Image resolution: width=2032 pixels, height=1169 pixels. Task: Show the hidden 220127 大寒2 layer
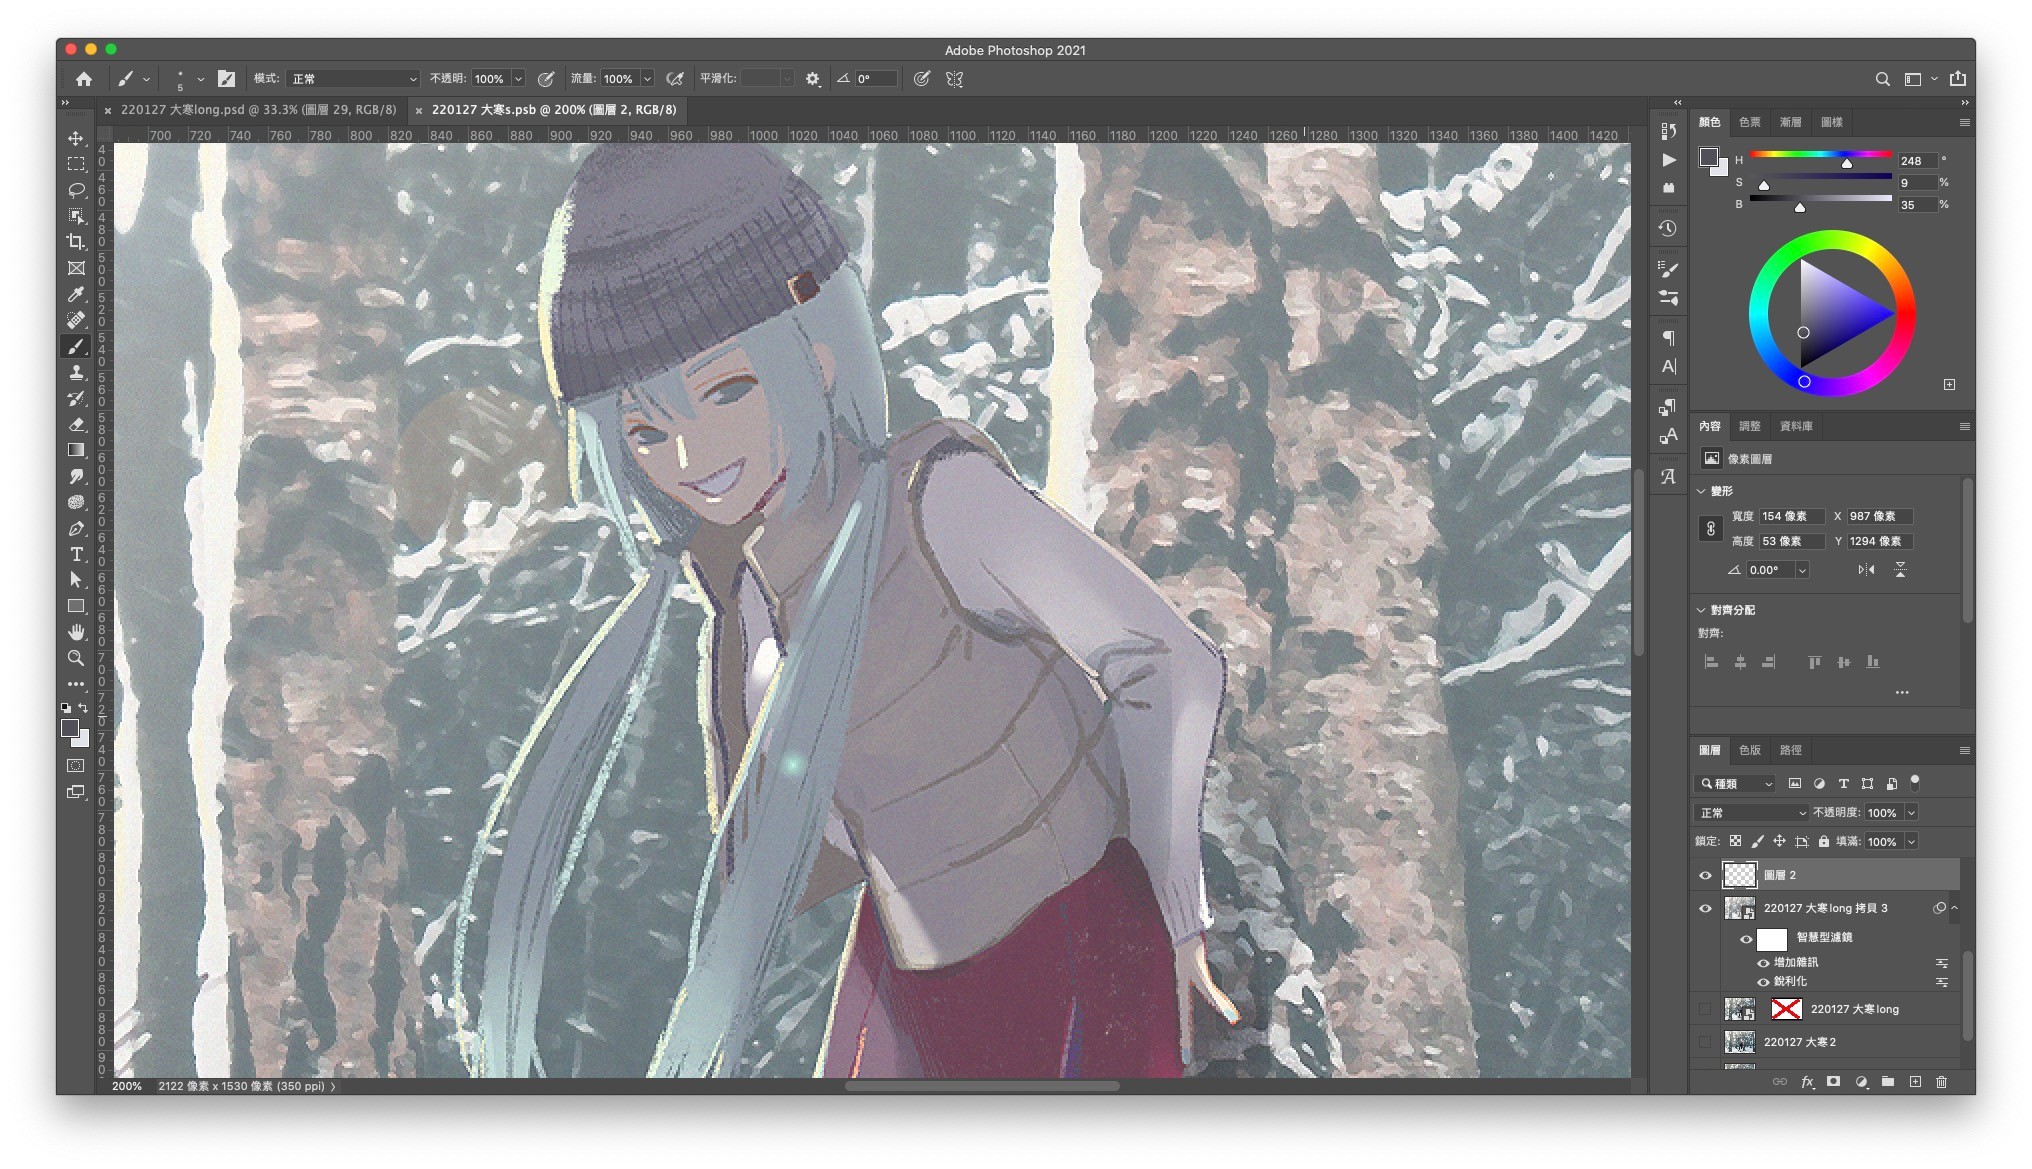coord(1706,1042)
